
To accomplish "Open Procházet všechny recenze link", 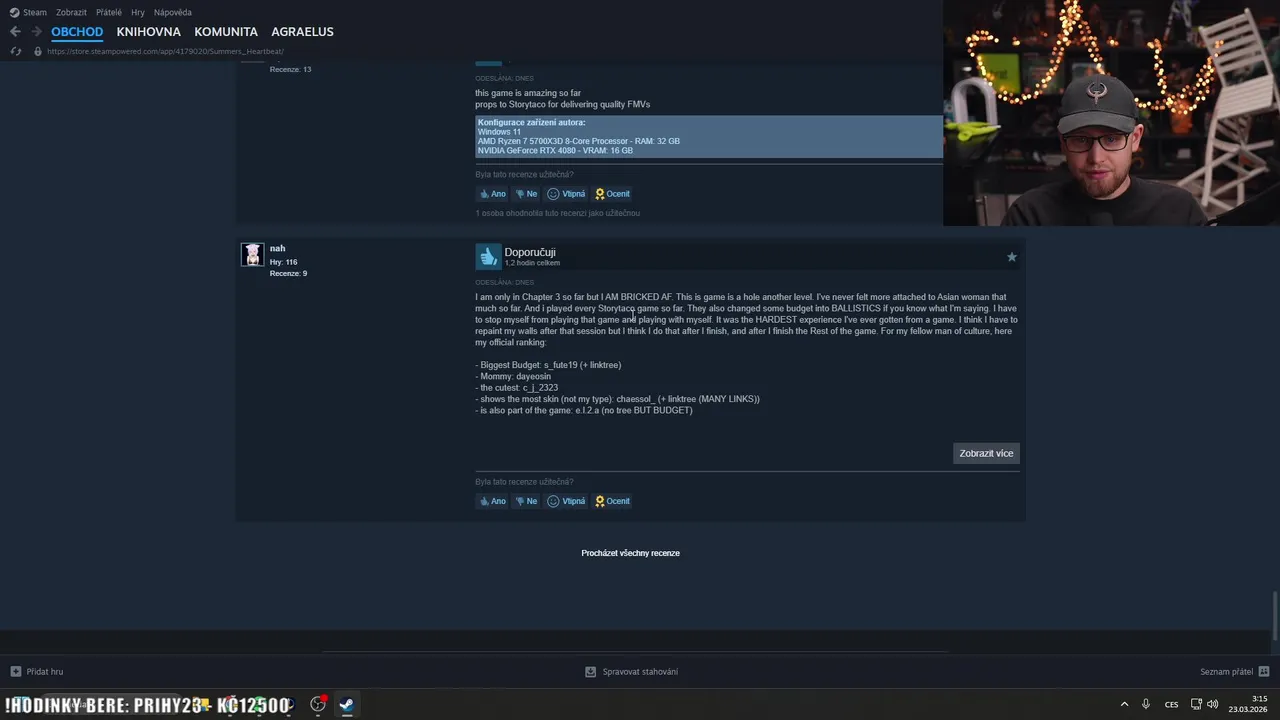I will [630, 553].
